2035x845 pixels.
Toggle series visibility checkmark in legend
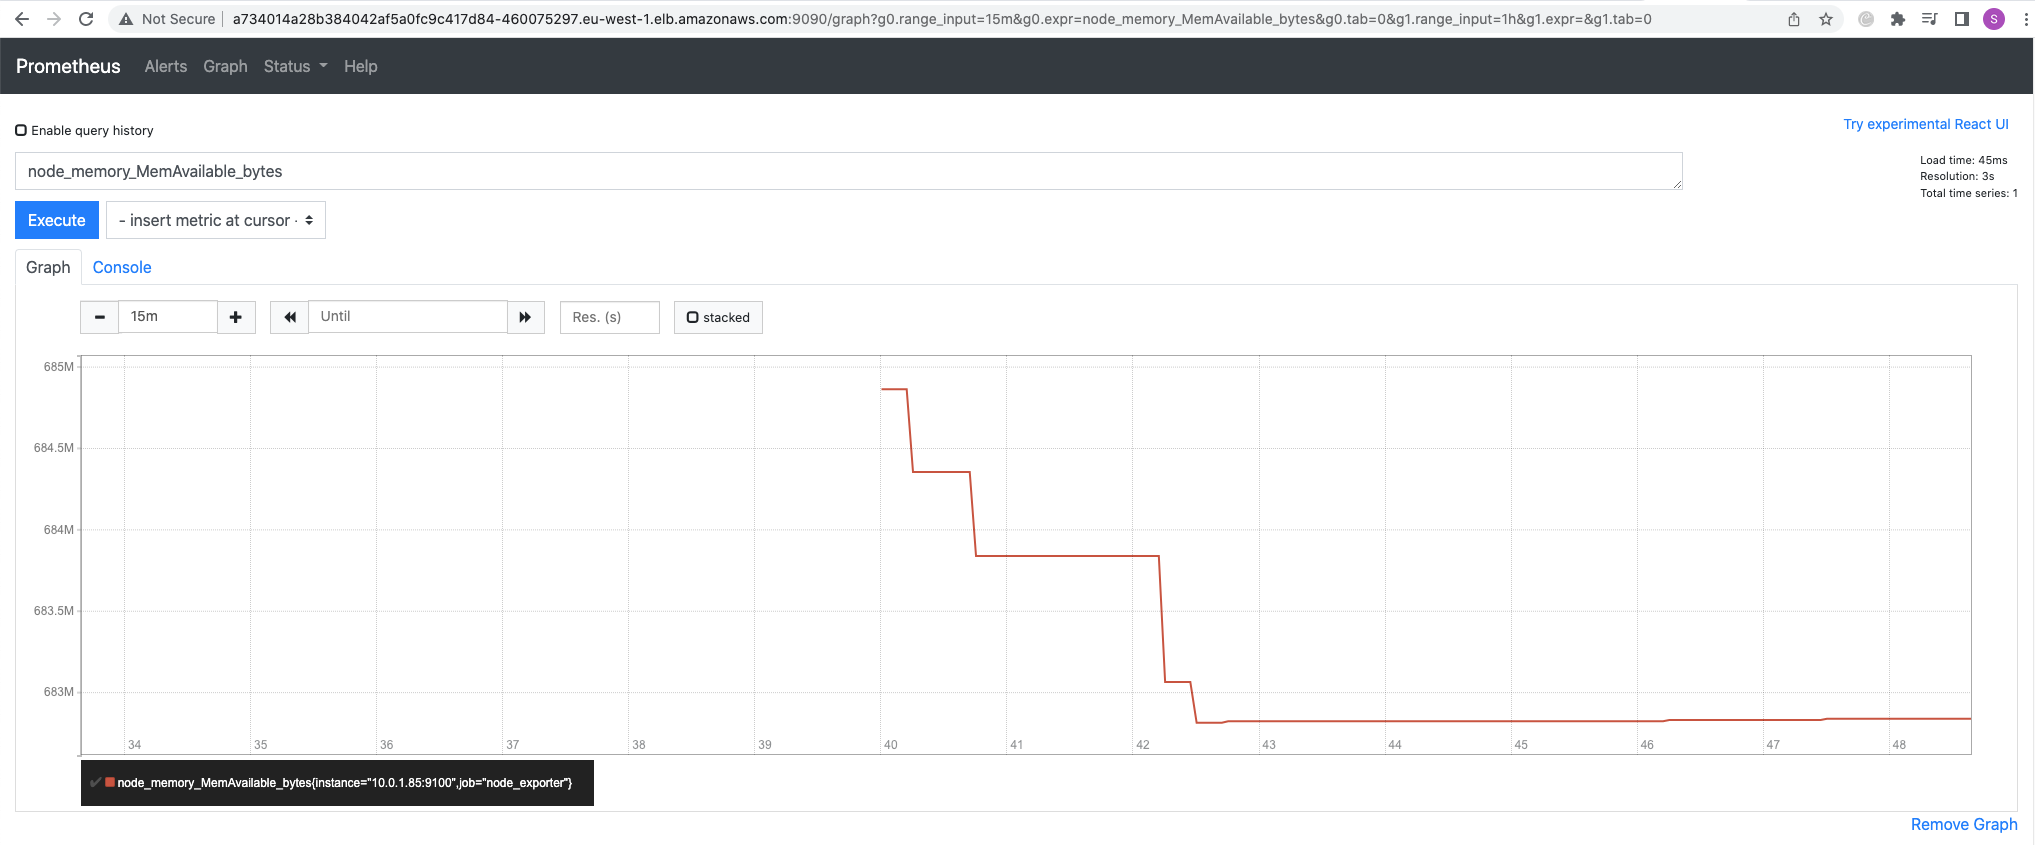[95, 783]
